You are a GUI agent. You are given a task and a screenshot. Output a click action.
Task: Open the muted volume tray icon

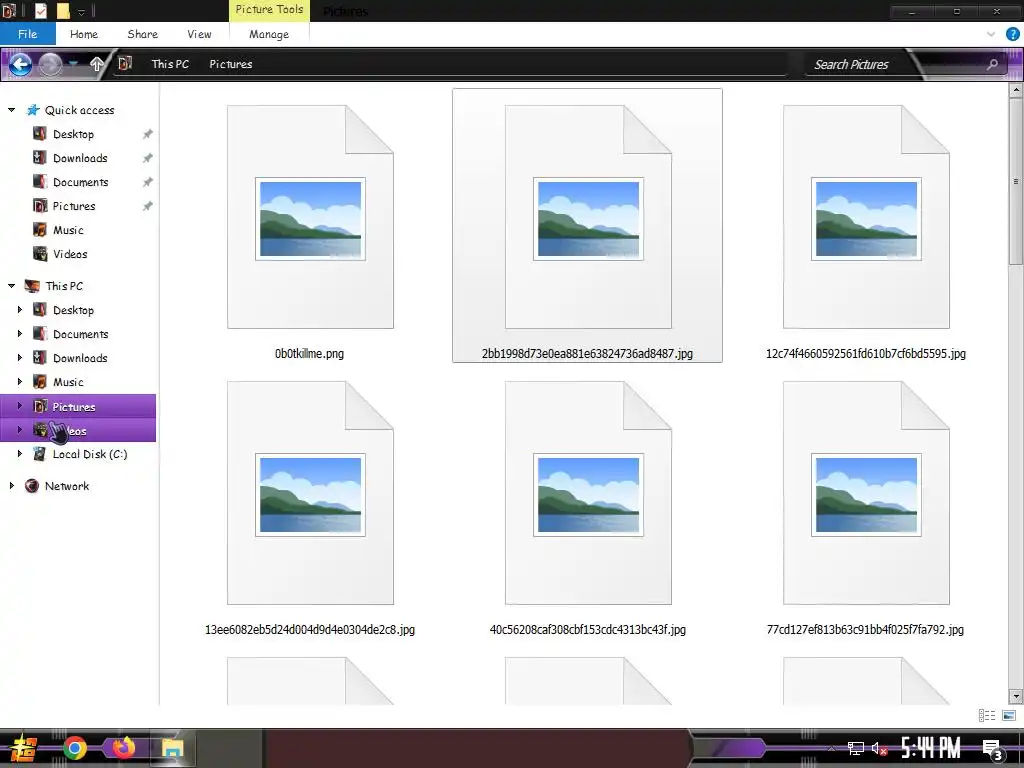click(x=880, y=748)
